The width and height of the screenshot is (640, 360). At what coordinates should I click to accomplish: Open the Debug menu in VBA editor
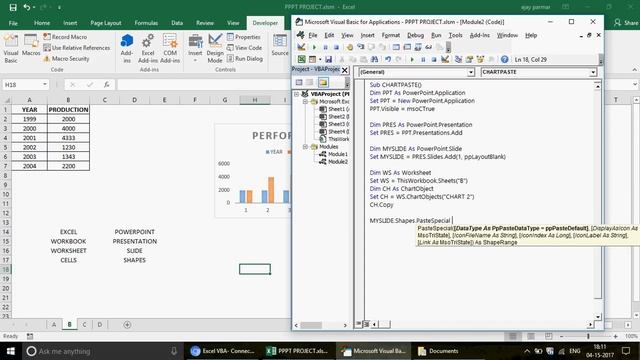point(416,36)
